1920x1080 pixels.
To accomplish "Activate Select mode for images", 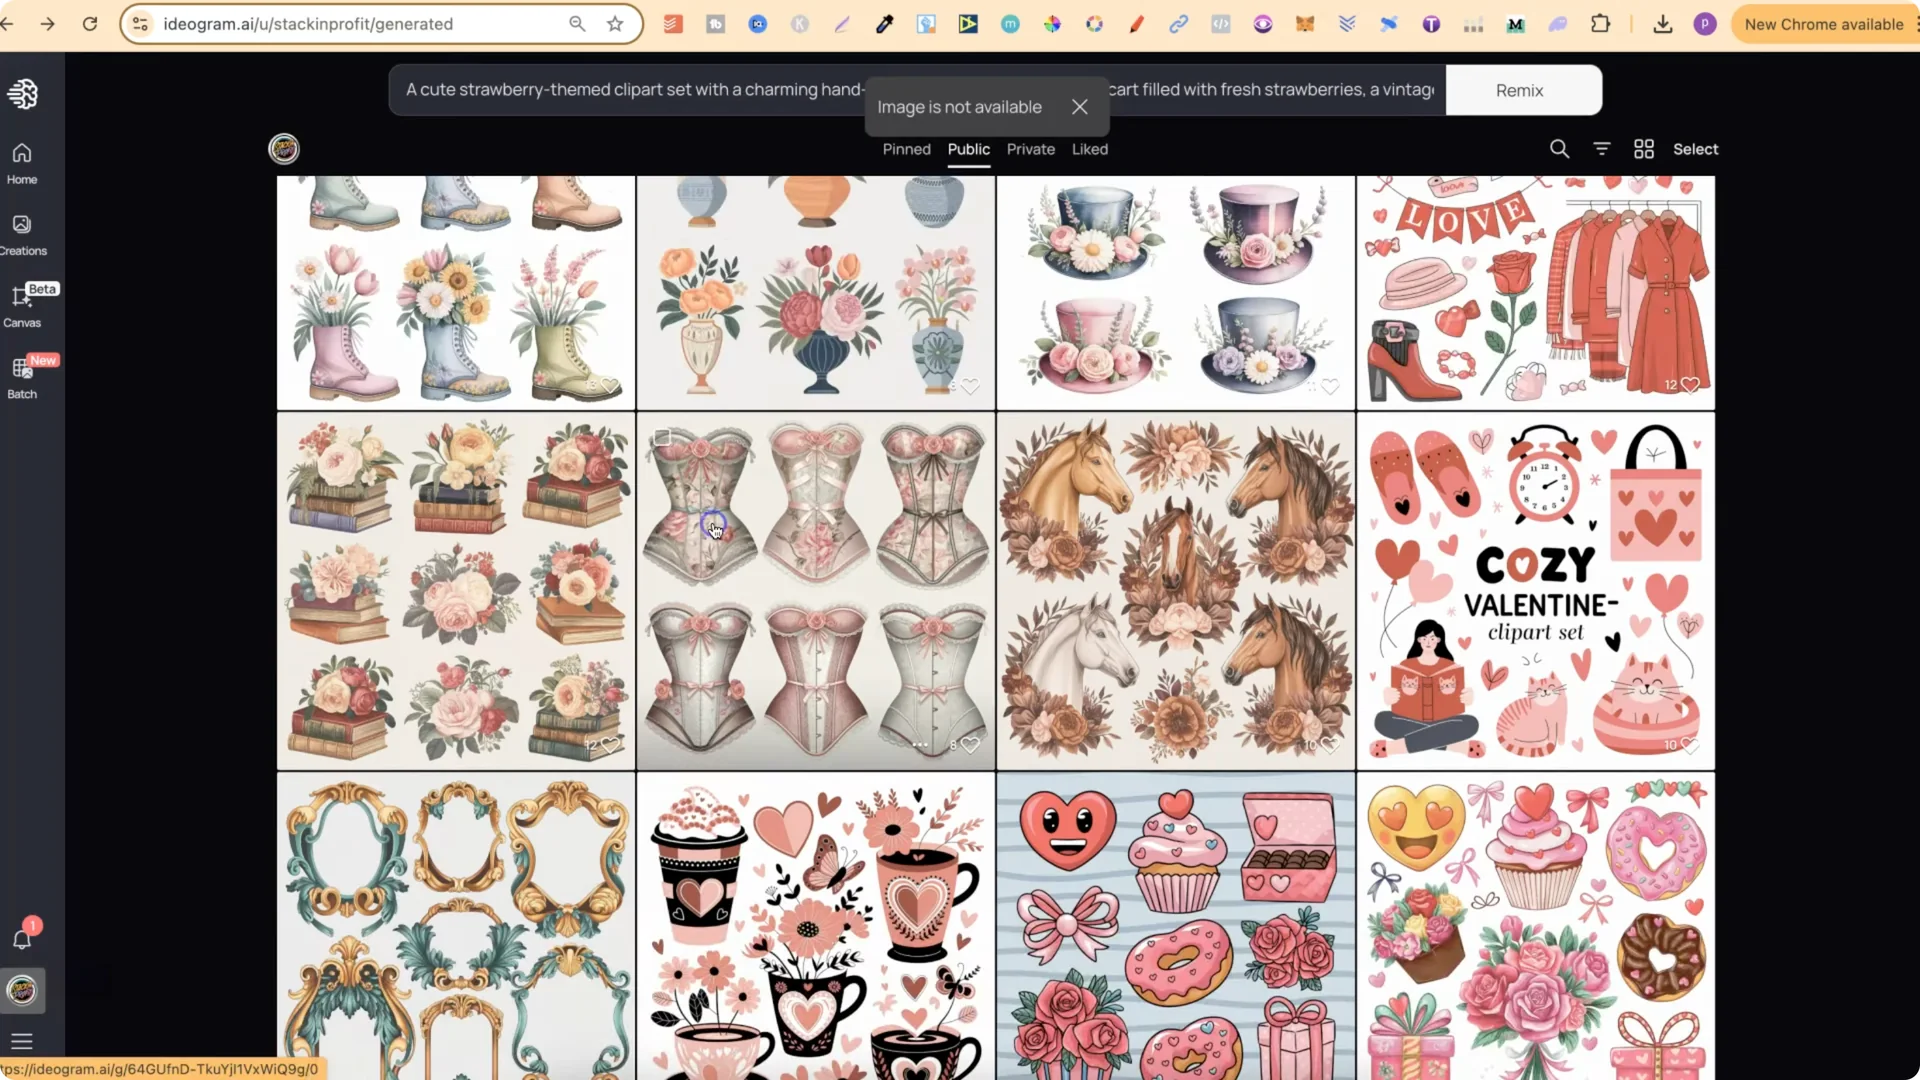I will click(1695, 148).
